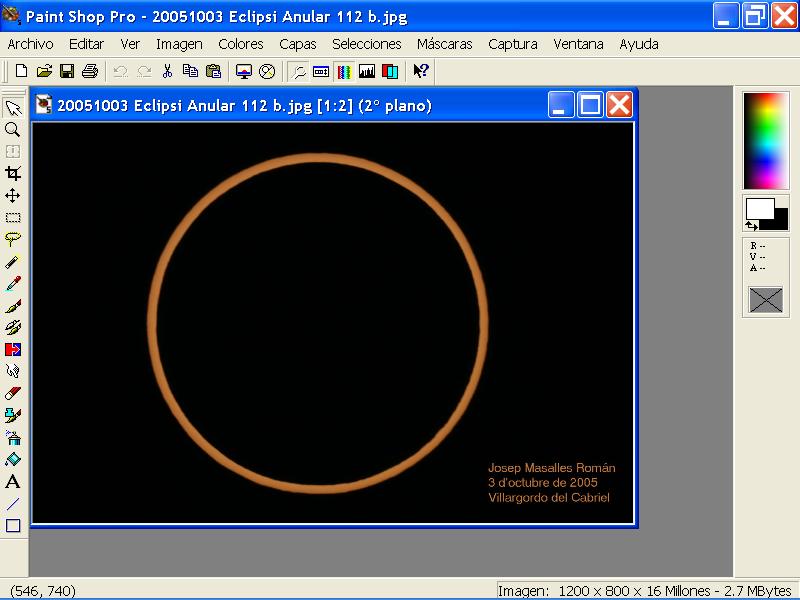The width and height of the screenshot is (800, 600).
Task: Close the Eclipsi Anular image window
Action: tap(620, 105)
